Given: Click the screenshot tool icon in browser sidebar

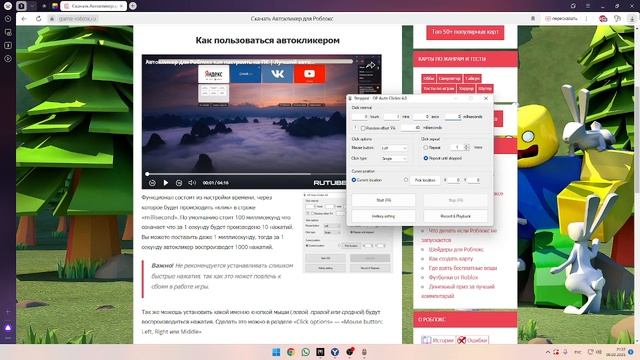Looking at the screenshot, I should [8, 32].
